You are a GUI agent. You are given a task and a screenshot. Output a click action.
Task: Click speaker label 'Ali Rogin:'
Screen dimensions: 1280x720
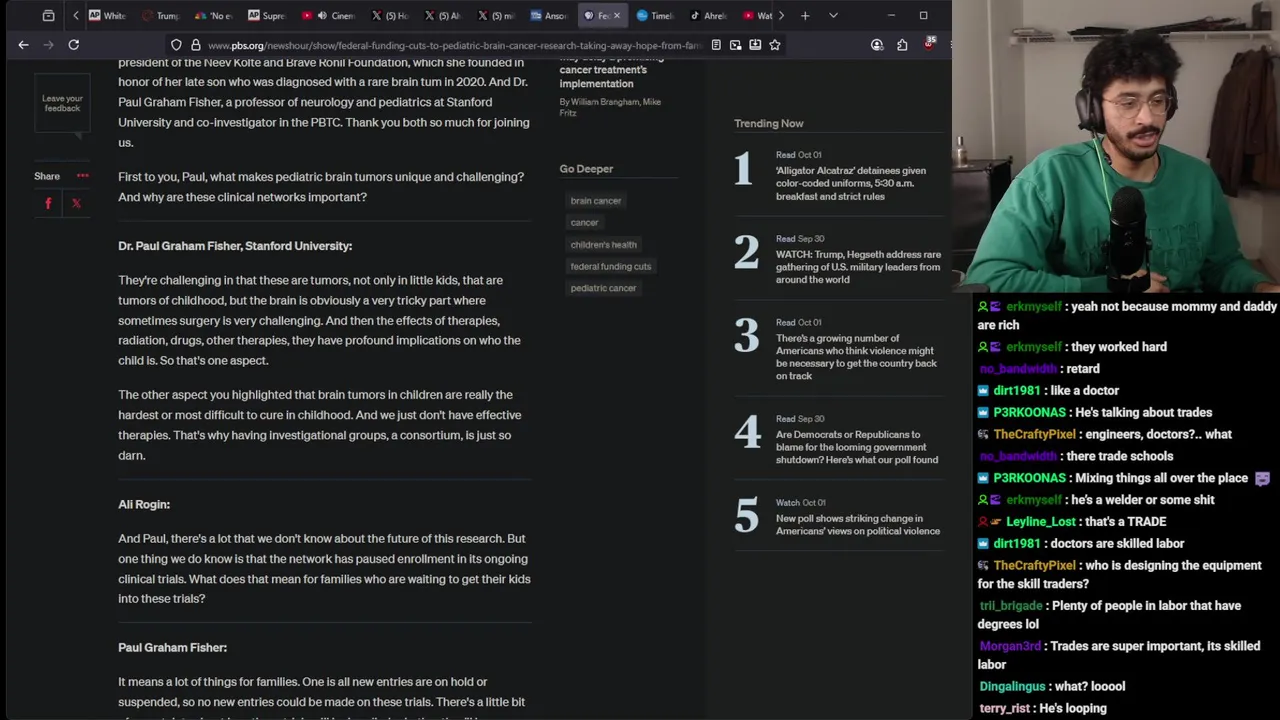point(144,505)
